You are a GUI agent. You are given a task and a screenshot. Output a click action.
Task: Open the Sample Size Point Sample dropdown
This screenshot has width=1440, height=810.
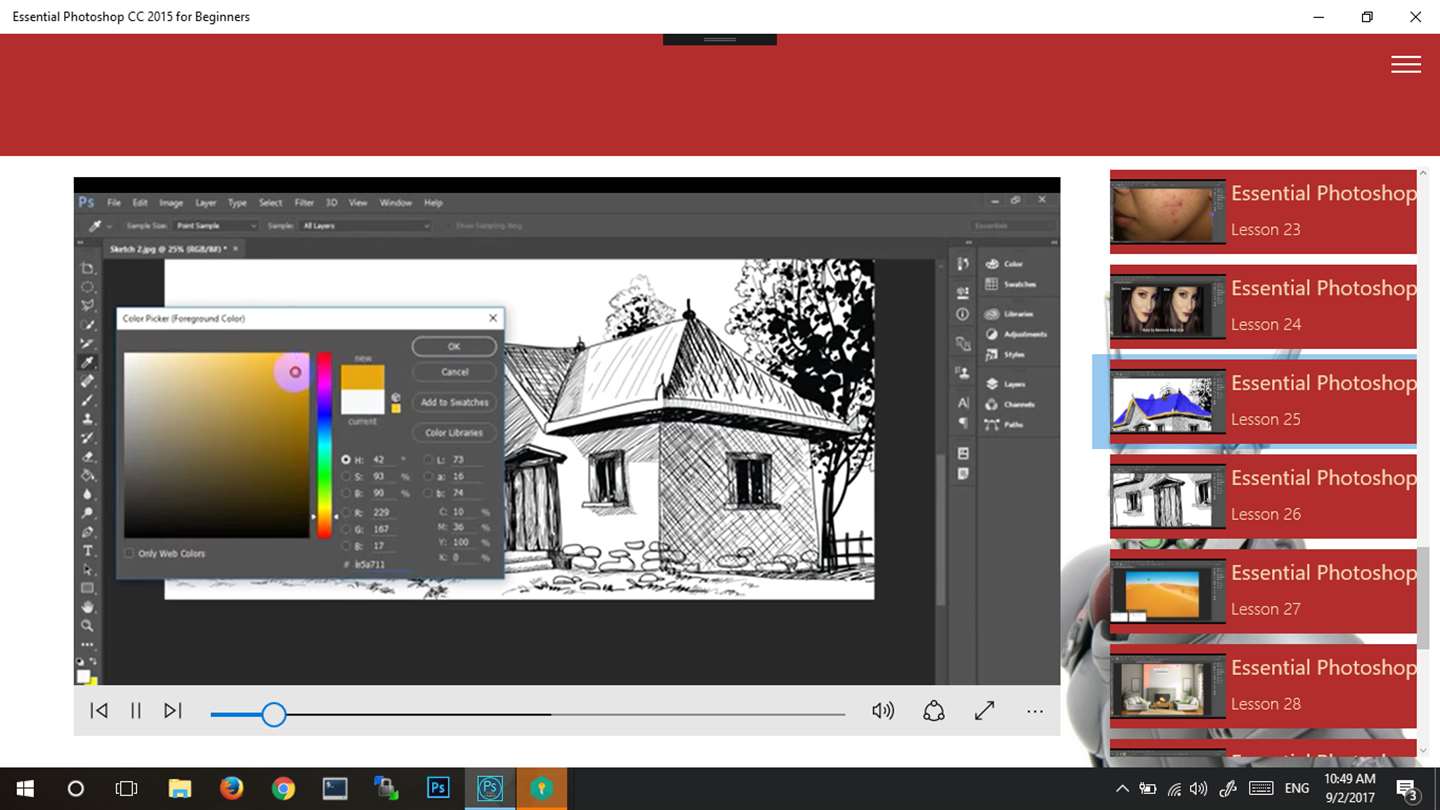click(x=216, y=226)
